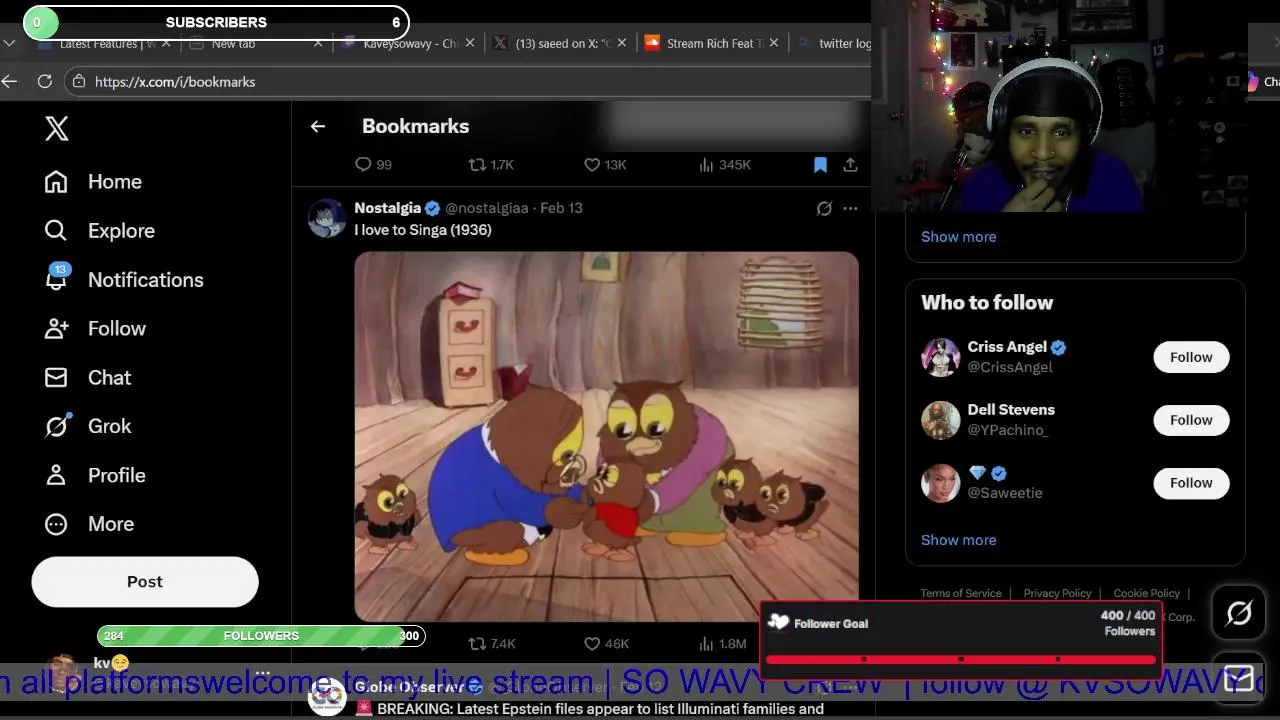Click the browser back button

point(10,81)
